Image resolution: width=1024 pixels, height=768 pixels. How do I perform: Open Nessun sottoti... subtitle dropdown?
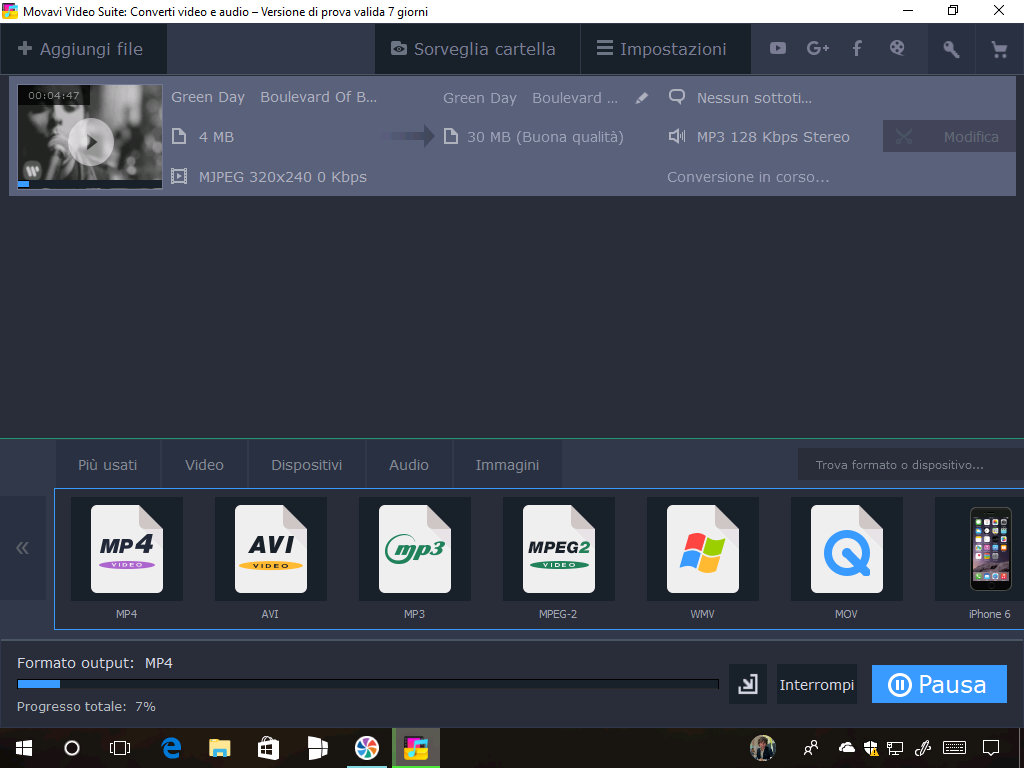click(x=754, y=98)
